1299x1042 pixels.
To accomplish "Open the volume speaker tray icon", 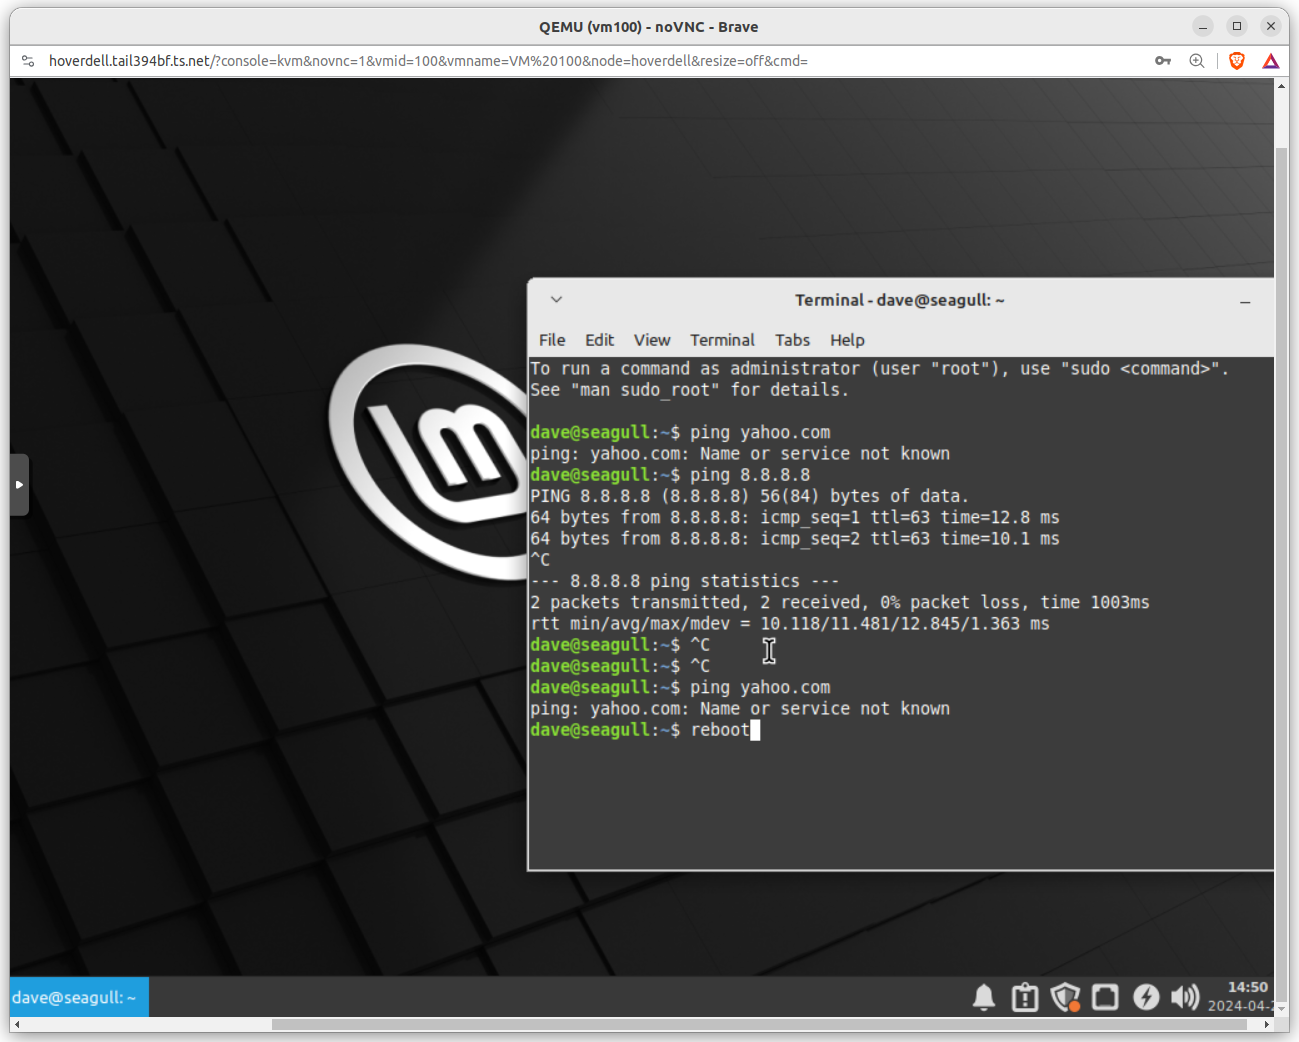I will point(1185,997).
